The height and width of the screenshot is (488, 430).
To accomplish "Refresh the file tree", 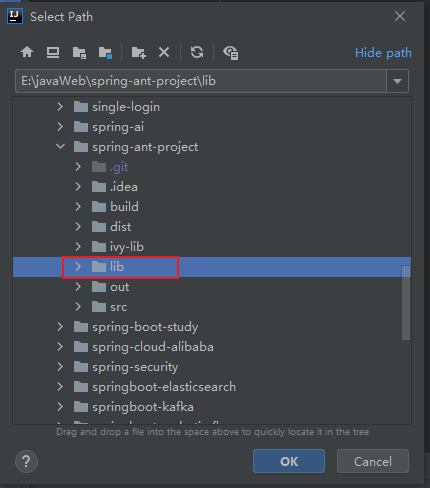I will pos(197,52).
